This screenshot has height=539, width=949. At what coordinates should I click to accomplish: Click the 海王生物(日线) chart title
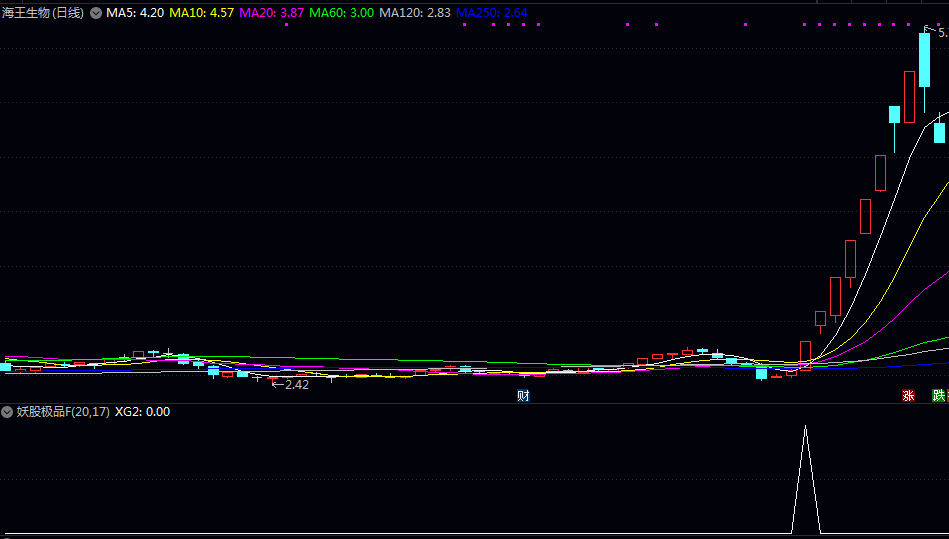[x=43, y=13]
